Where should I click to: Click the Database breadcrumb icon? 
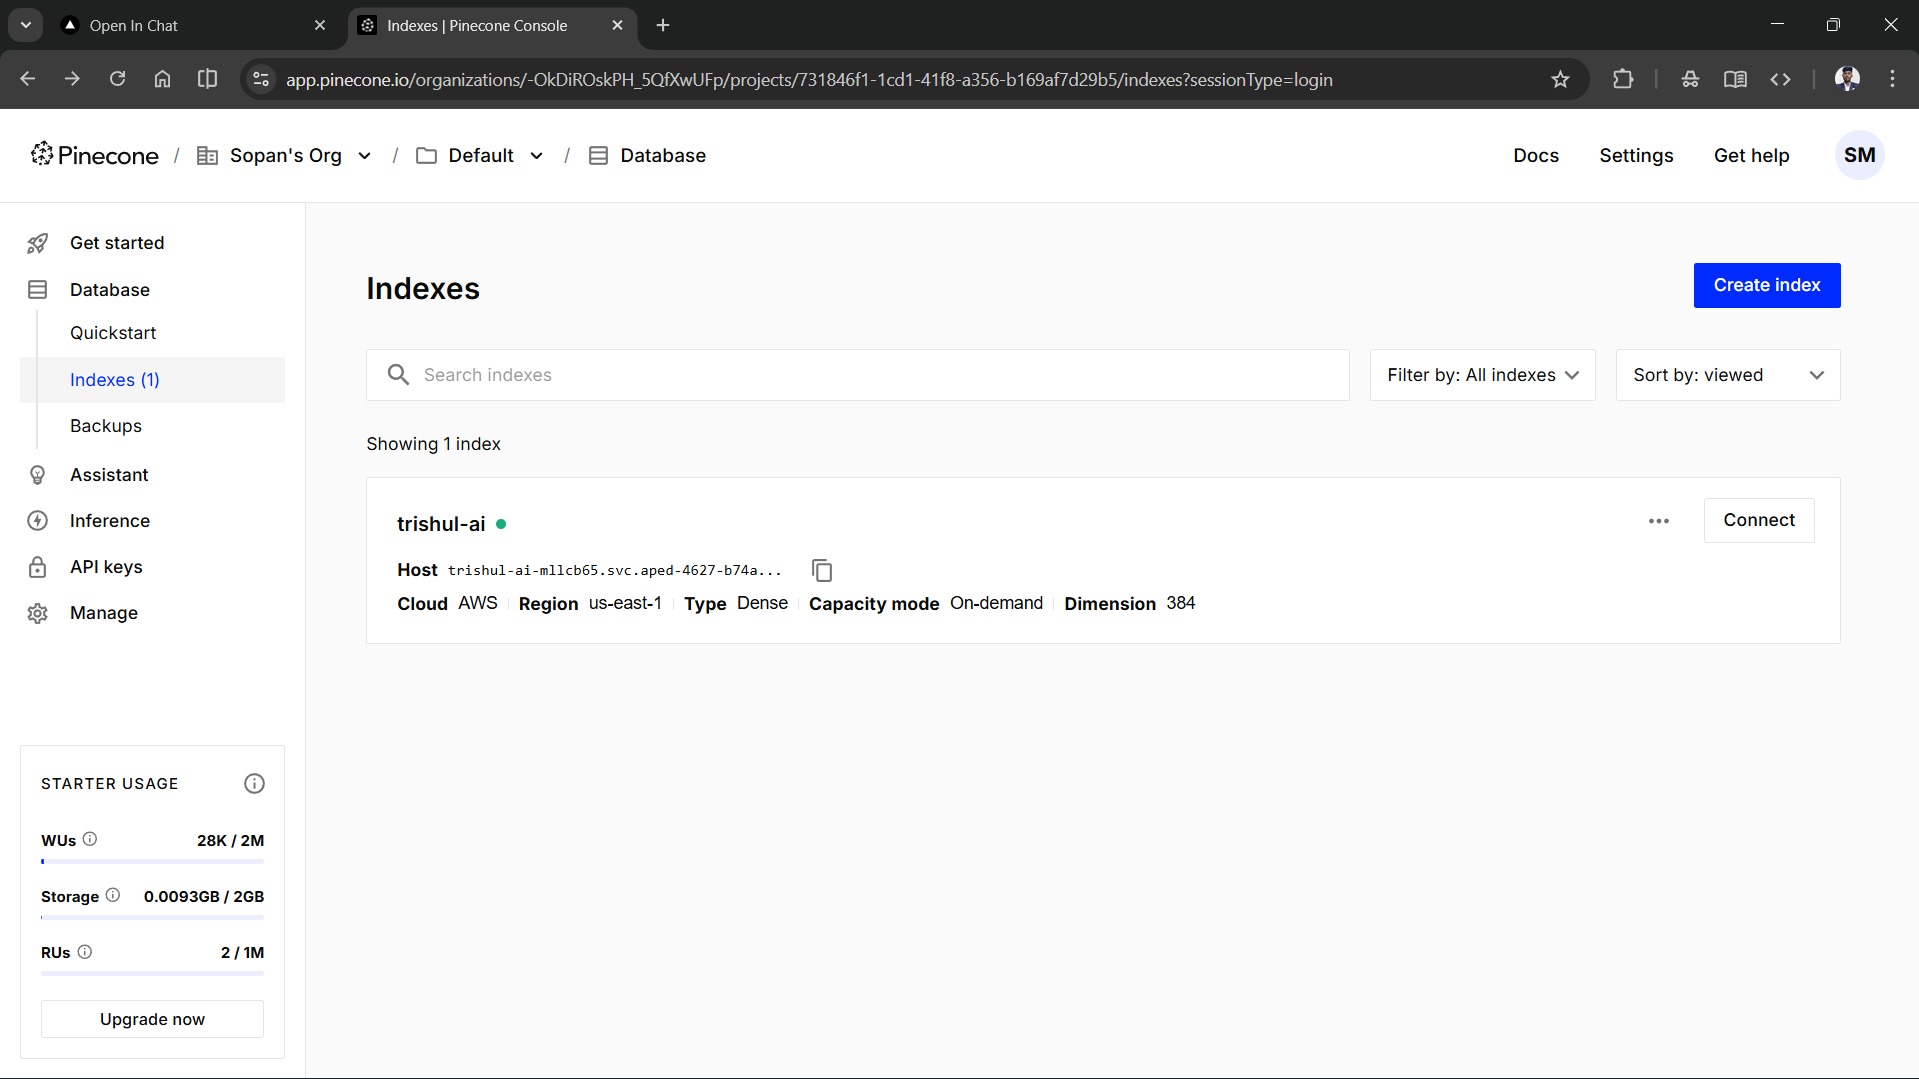click(598, 155)
